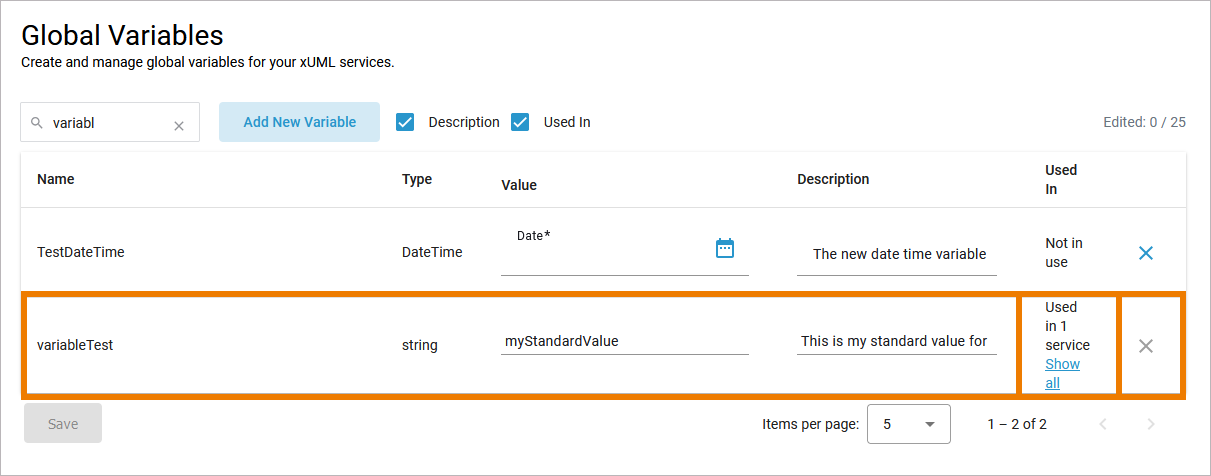Edit the variableTest description field
Viewport: 1211px width, 476px height.
coord(896,342)
